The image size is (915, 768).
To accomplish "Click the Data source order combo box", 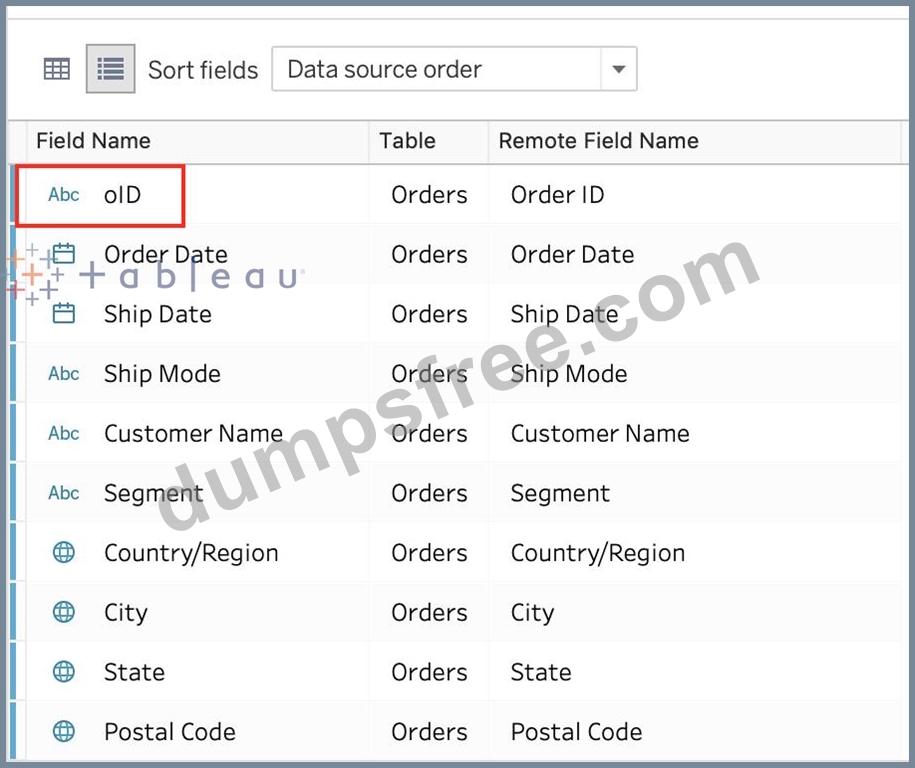I will [x=454, y=69].
